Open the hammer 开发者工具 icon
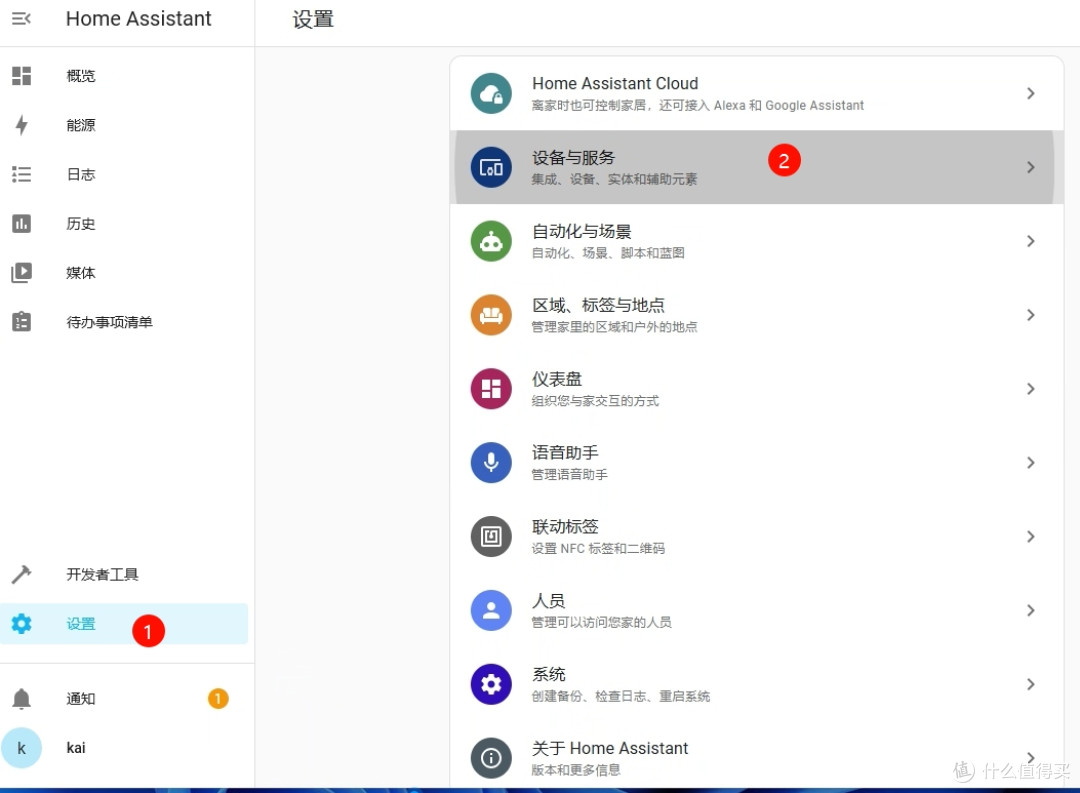The image size is (1080, 793). [x=21, y=575]
